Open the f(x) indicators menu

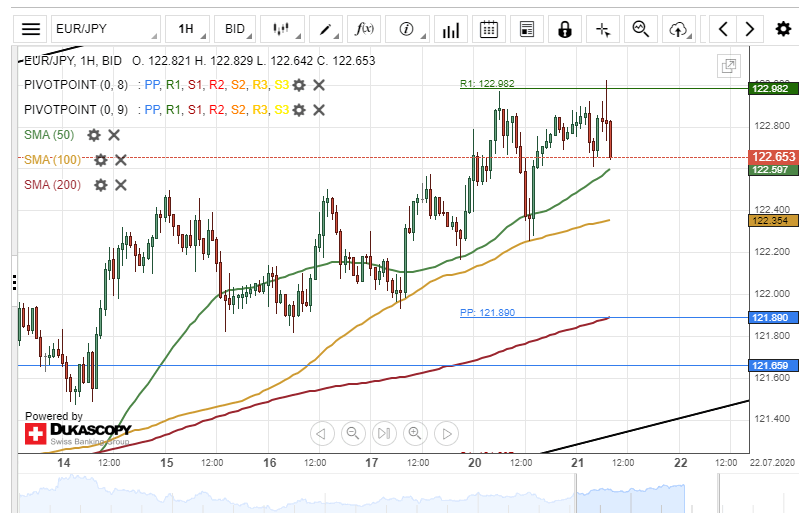tap(366, 29)
